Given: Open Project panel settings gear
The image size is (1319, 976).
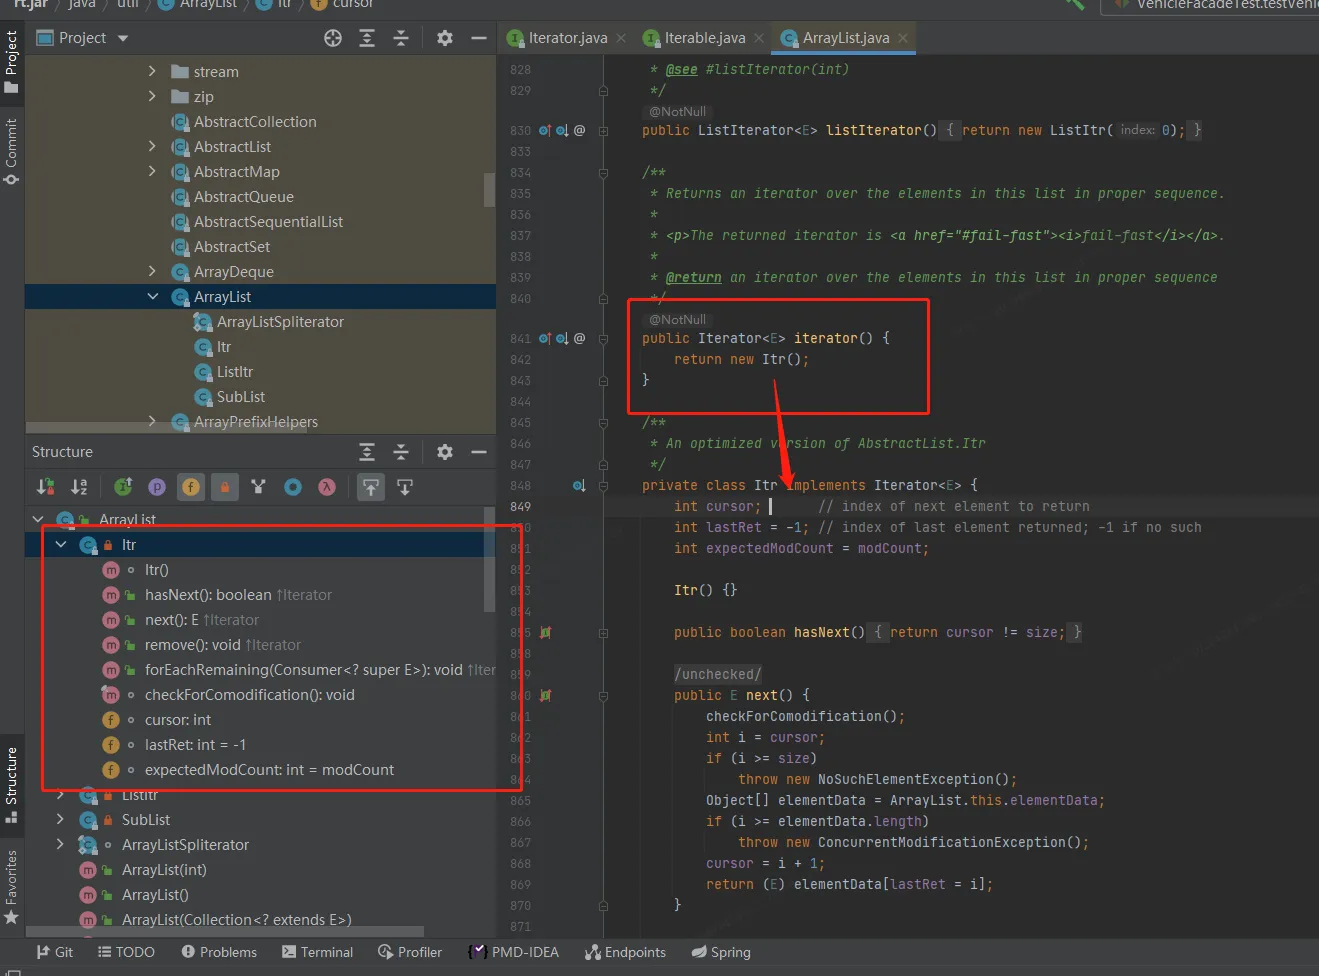Looking at the screenshot, I should (445, 38).
